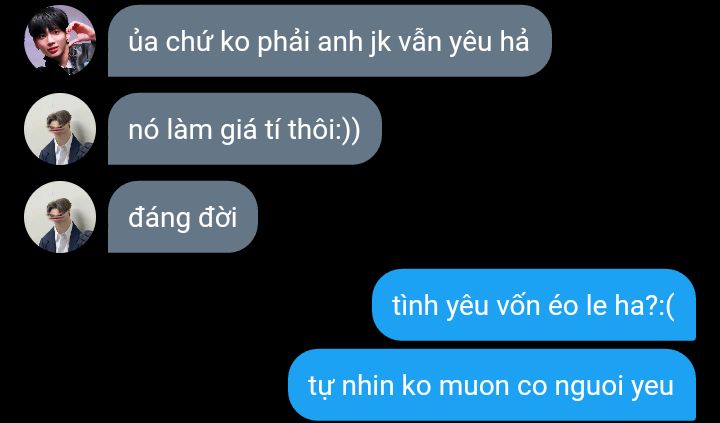Select the 'nó làm giá tí thôi:))' bubble

pos(245,129)
